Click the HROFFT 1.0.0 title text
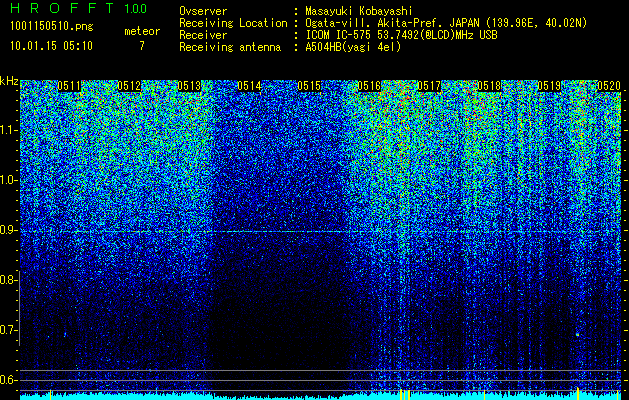Viewport: 629px width, 400px height. (78, 8)
